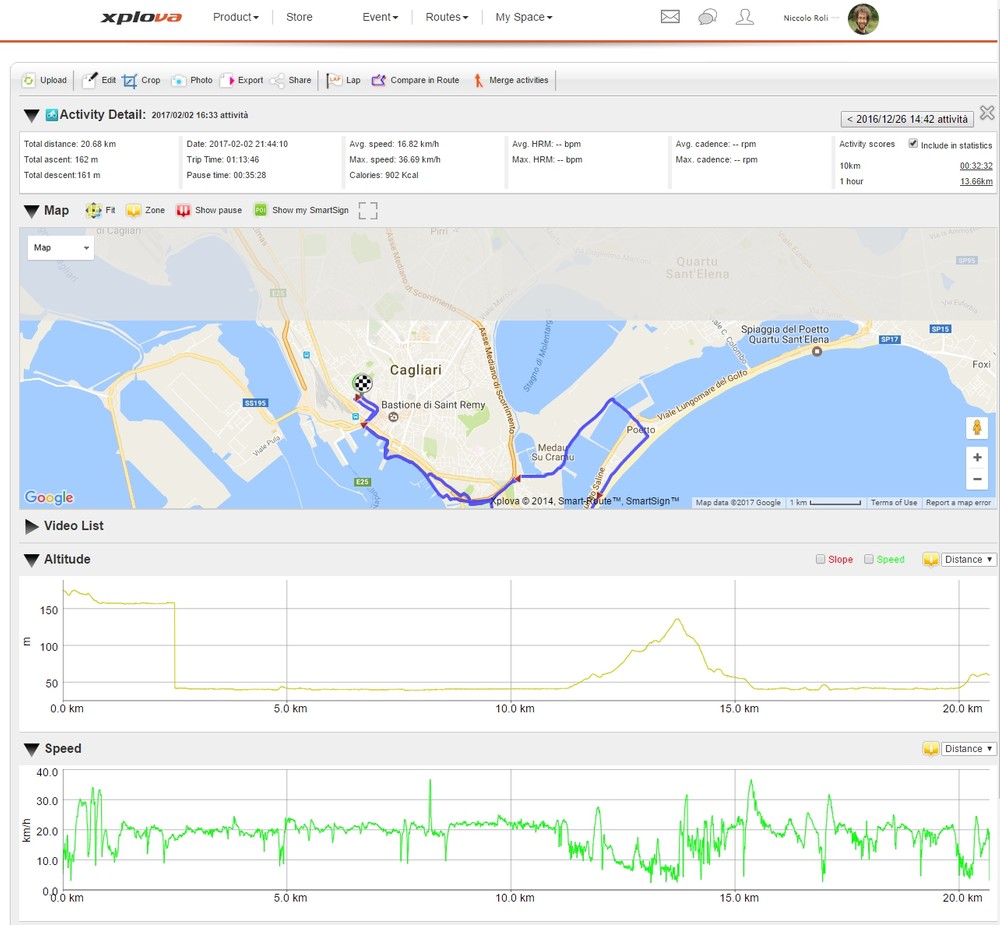Show my SmartSign markers
This screenshot has width=1000, height=925.
[260, 211]
